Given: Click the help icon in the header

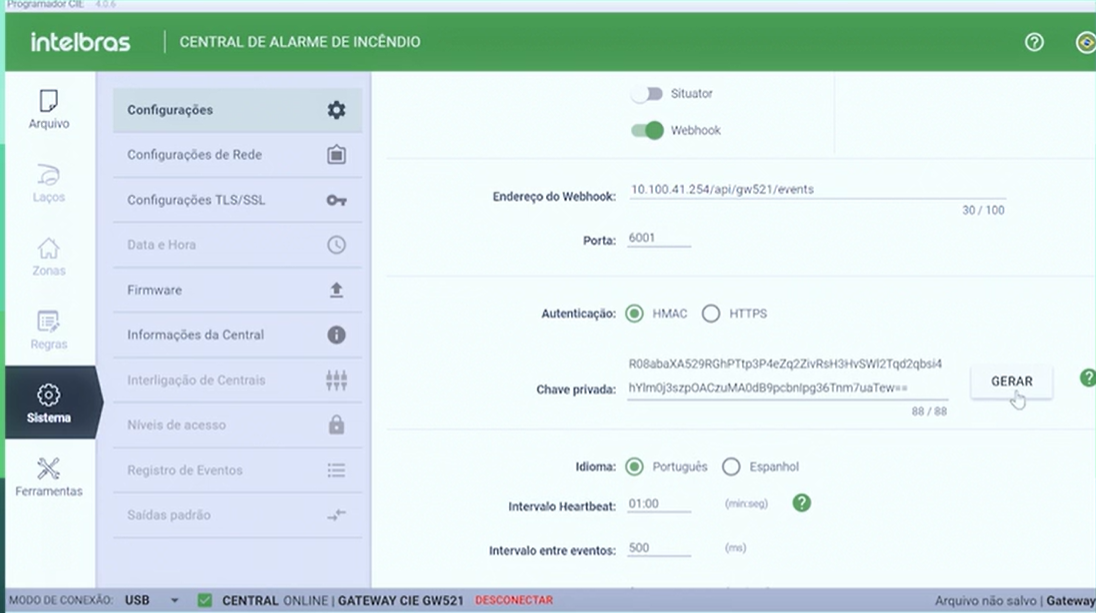Looking at the screenshot, I should [1034, 42].
